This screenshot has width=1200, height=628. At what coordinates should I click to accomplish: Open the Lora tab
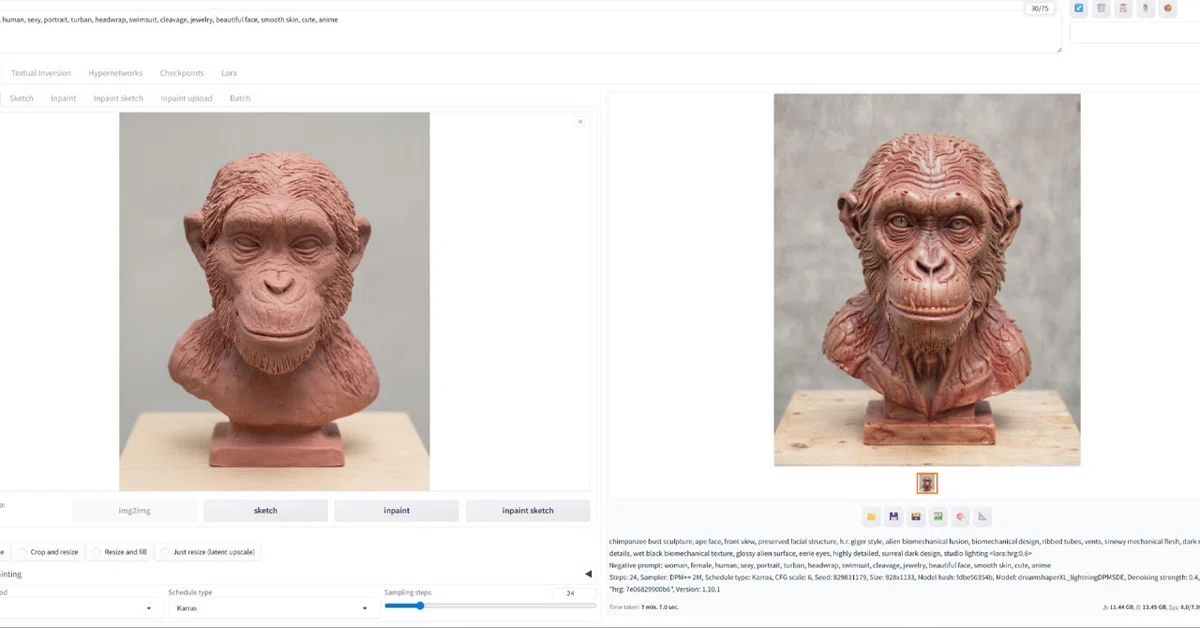pyautogui.click(x=229, y=73)
